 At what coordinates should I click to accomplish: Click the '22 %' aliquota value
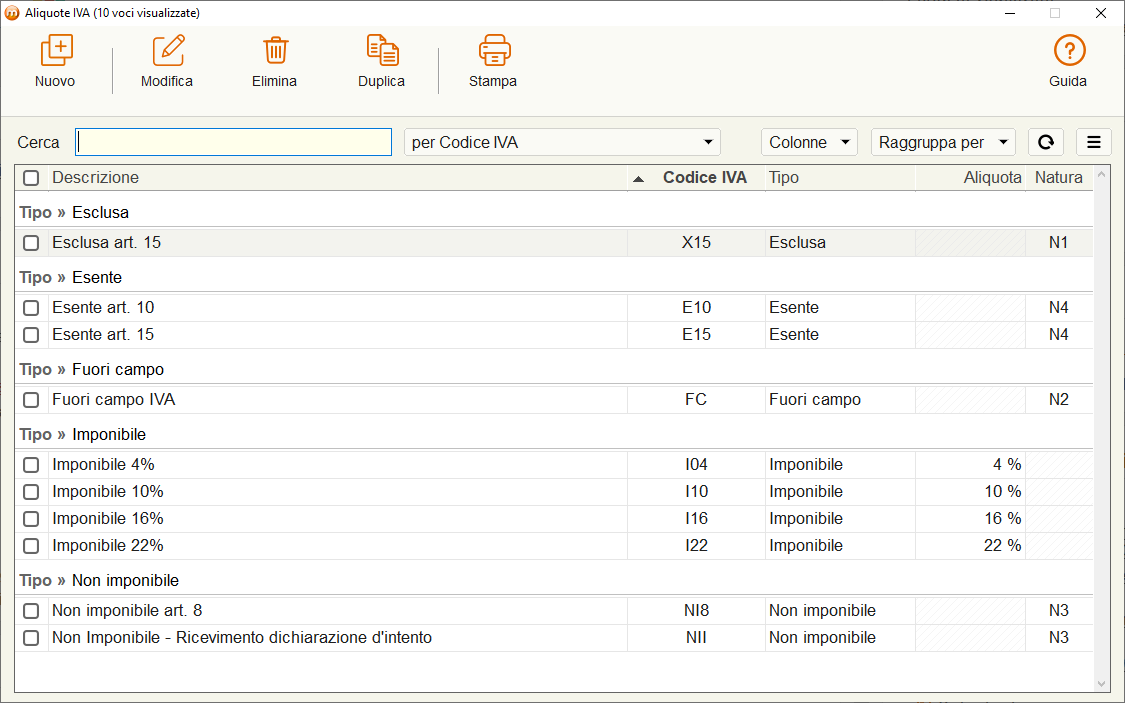pos(1002,545)
